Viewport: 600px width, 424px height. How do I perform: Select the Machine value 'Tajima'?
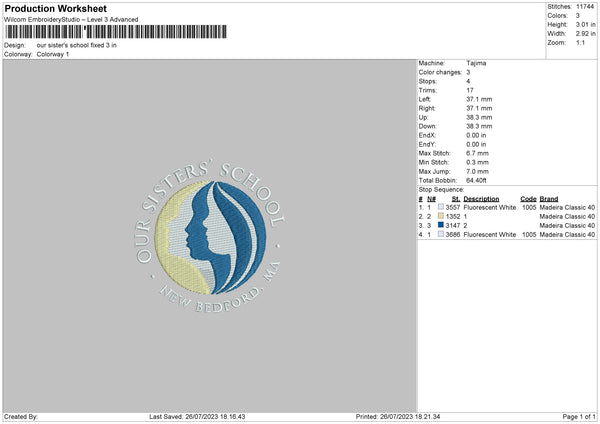pos(476,63)
